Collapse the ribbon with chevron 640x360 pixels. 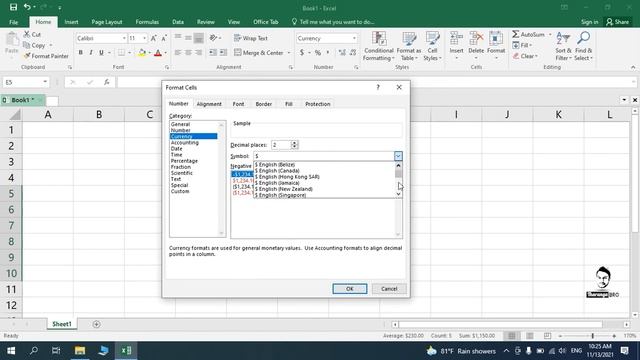[633, 67]
